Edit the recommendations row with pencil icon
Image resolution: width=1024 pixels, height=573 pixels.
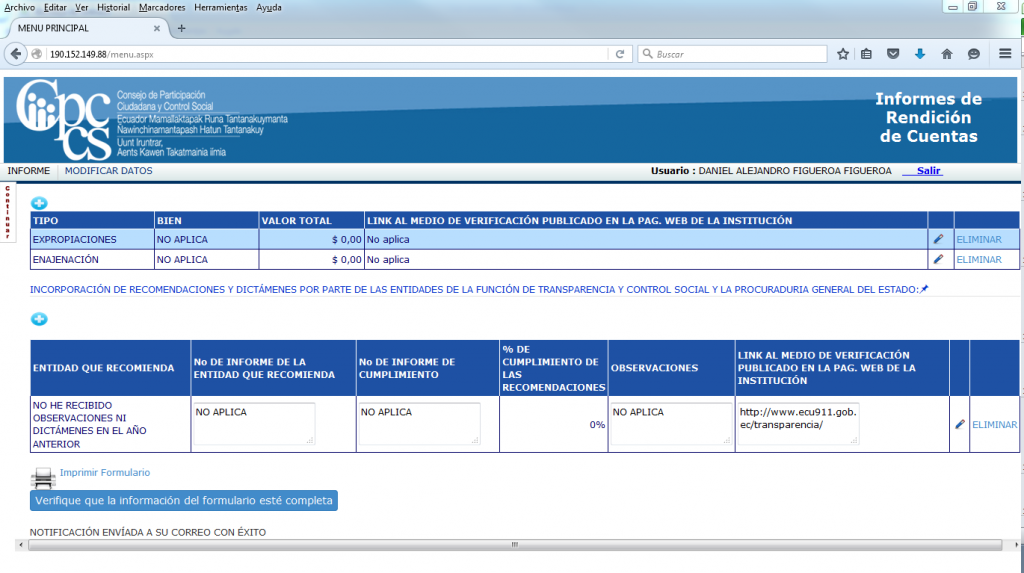coord(960,424)
